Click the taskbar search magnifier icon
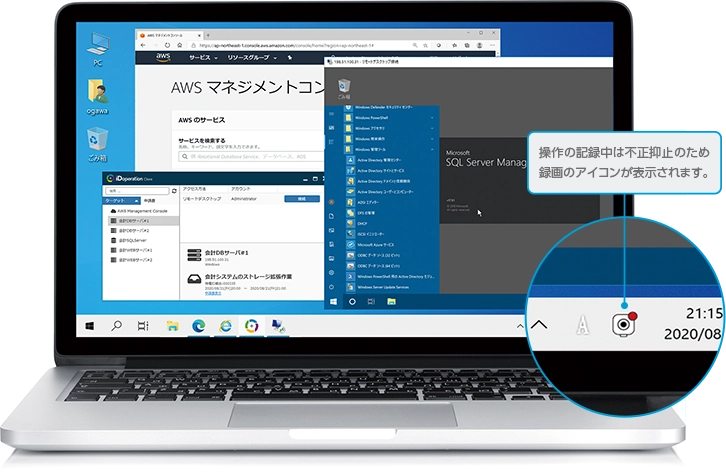The height and width of the screenshot is (472, 726). pos(116,325)
